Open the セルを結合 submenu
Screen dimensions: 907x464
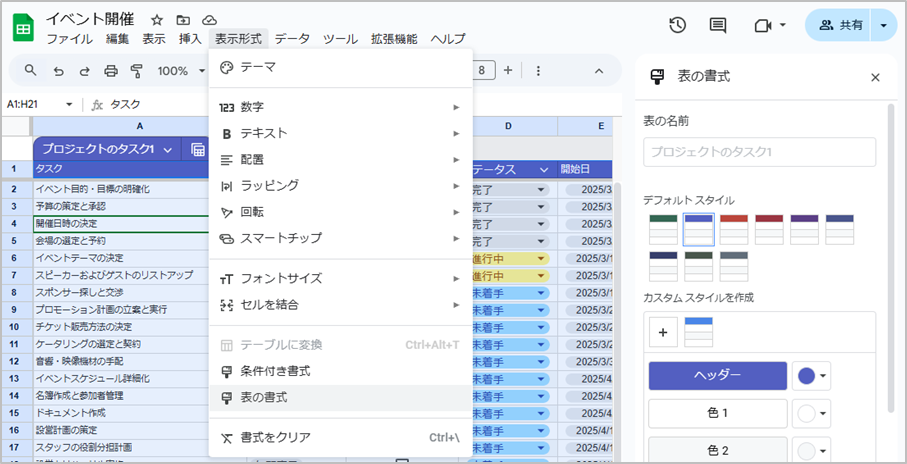tap(341, 304)
